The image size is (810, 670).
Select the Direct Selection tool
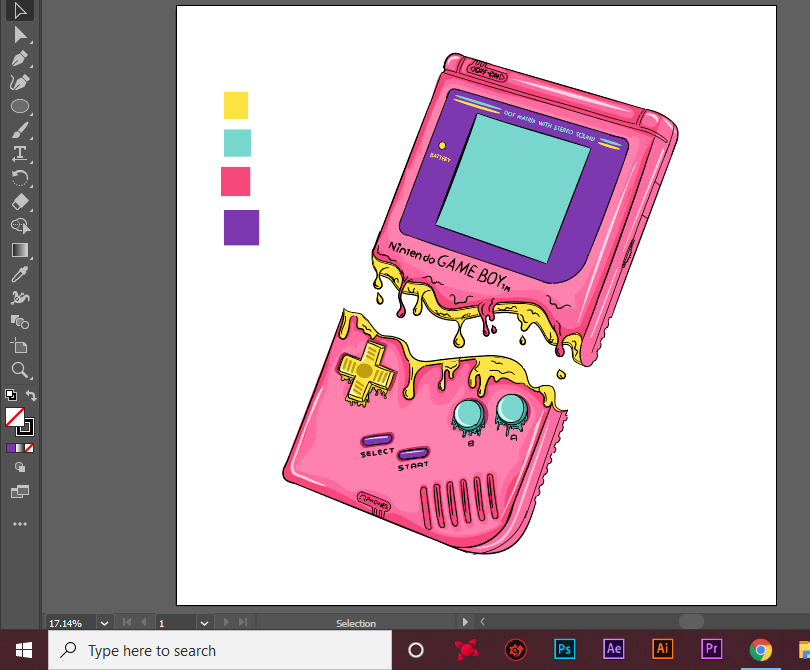click(x=20, y=35)
